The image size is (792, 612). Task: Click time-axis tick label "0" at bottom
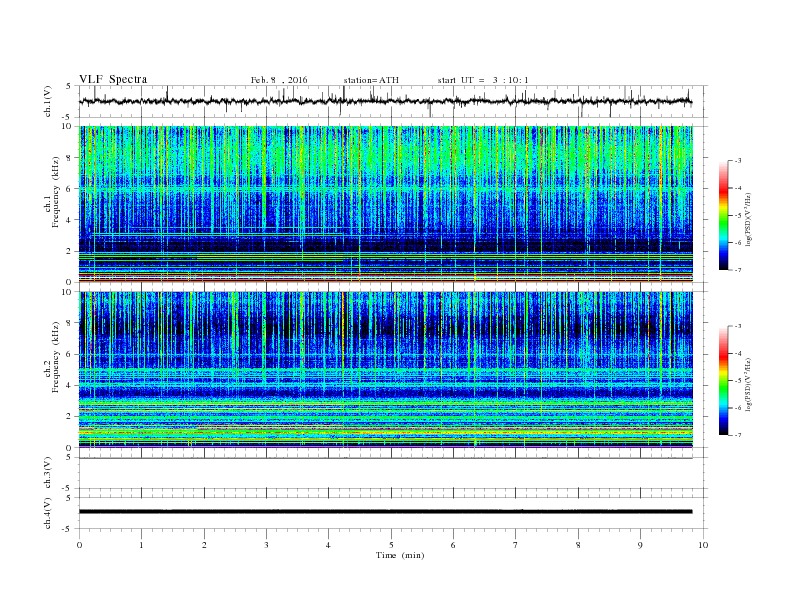click(x=79, y=545)
